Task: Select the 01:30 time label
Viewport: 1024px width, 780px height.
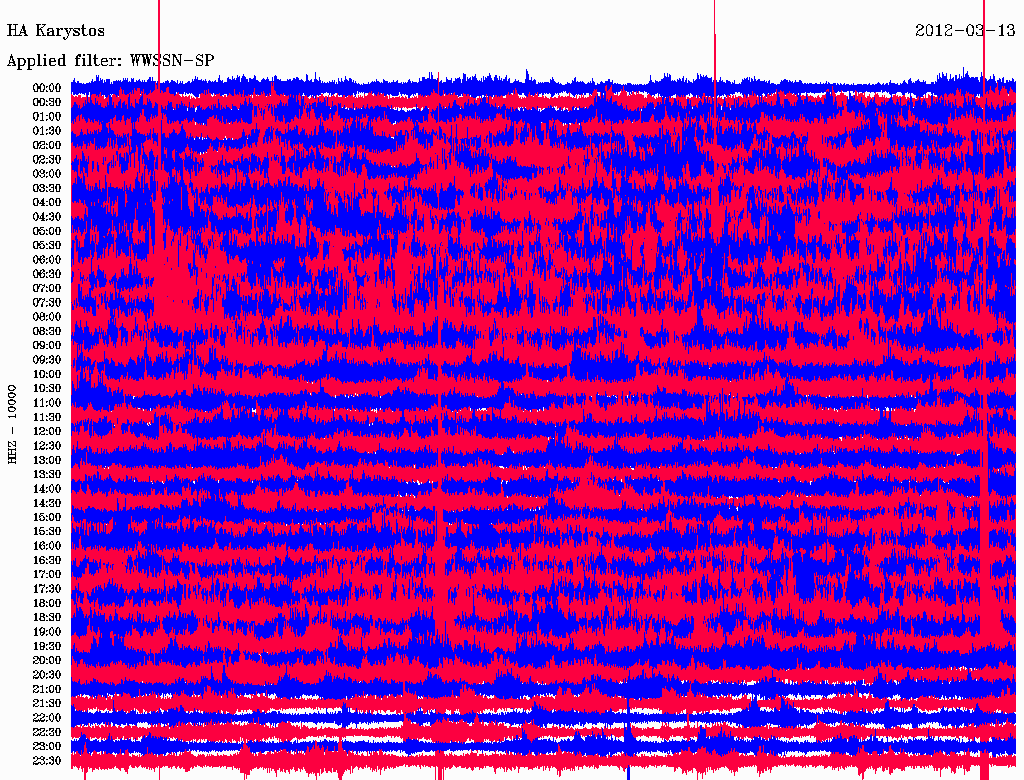Action: click(47, 131)
